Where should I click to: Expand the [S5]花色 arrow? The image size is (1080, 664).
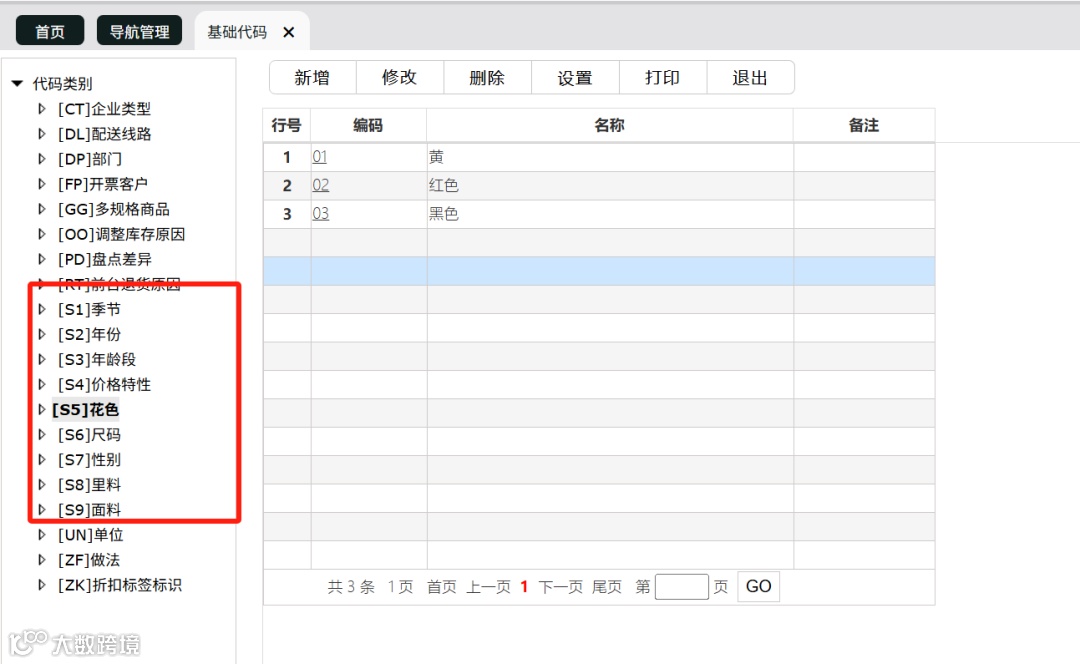click(x=41, y=409)
